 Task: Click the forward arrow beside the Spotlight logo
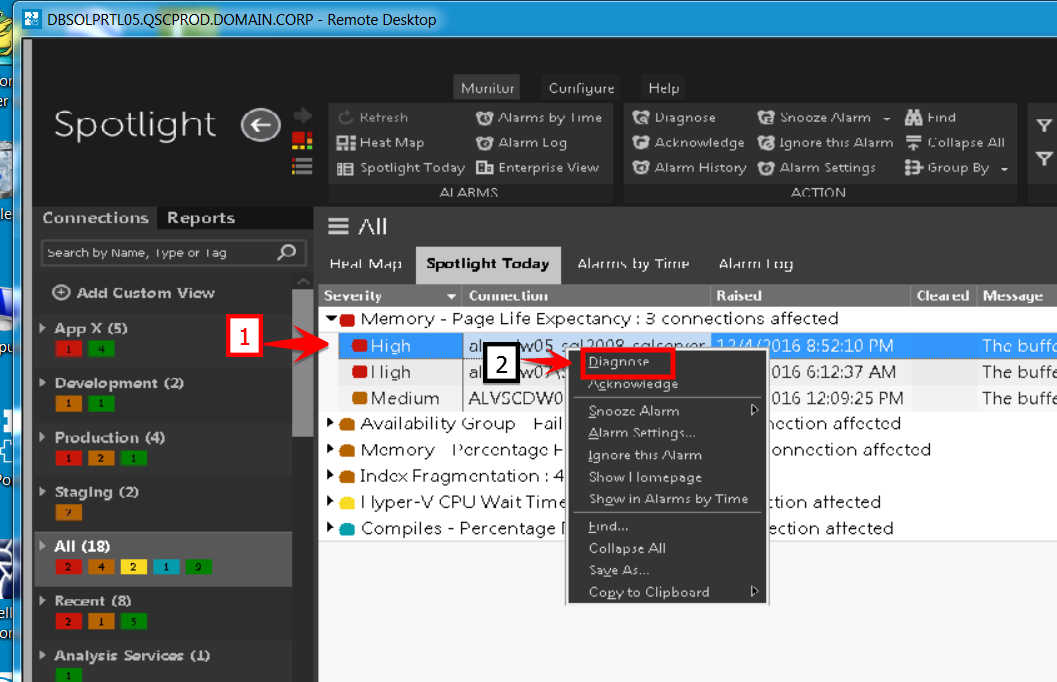pyautogui.click(x=303, y=115)
